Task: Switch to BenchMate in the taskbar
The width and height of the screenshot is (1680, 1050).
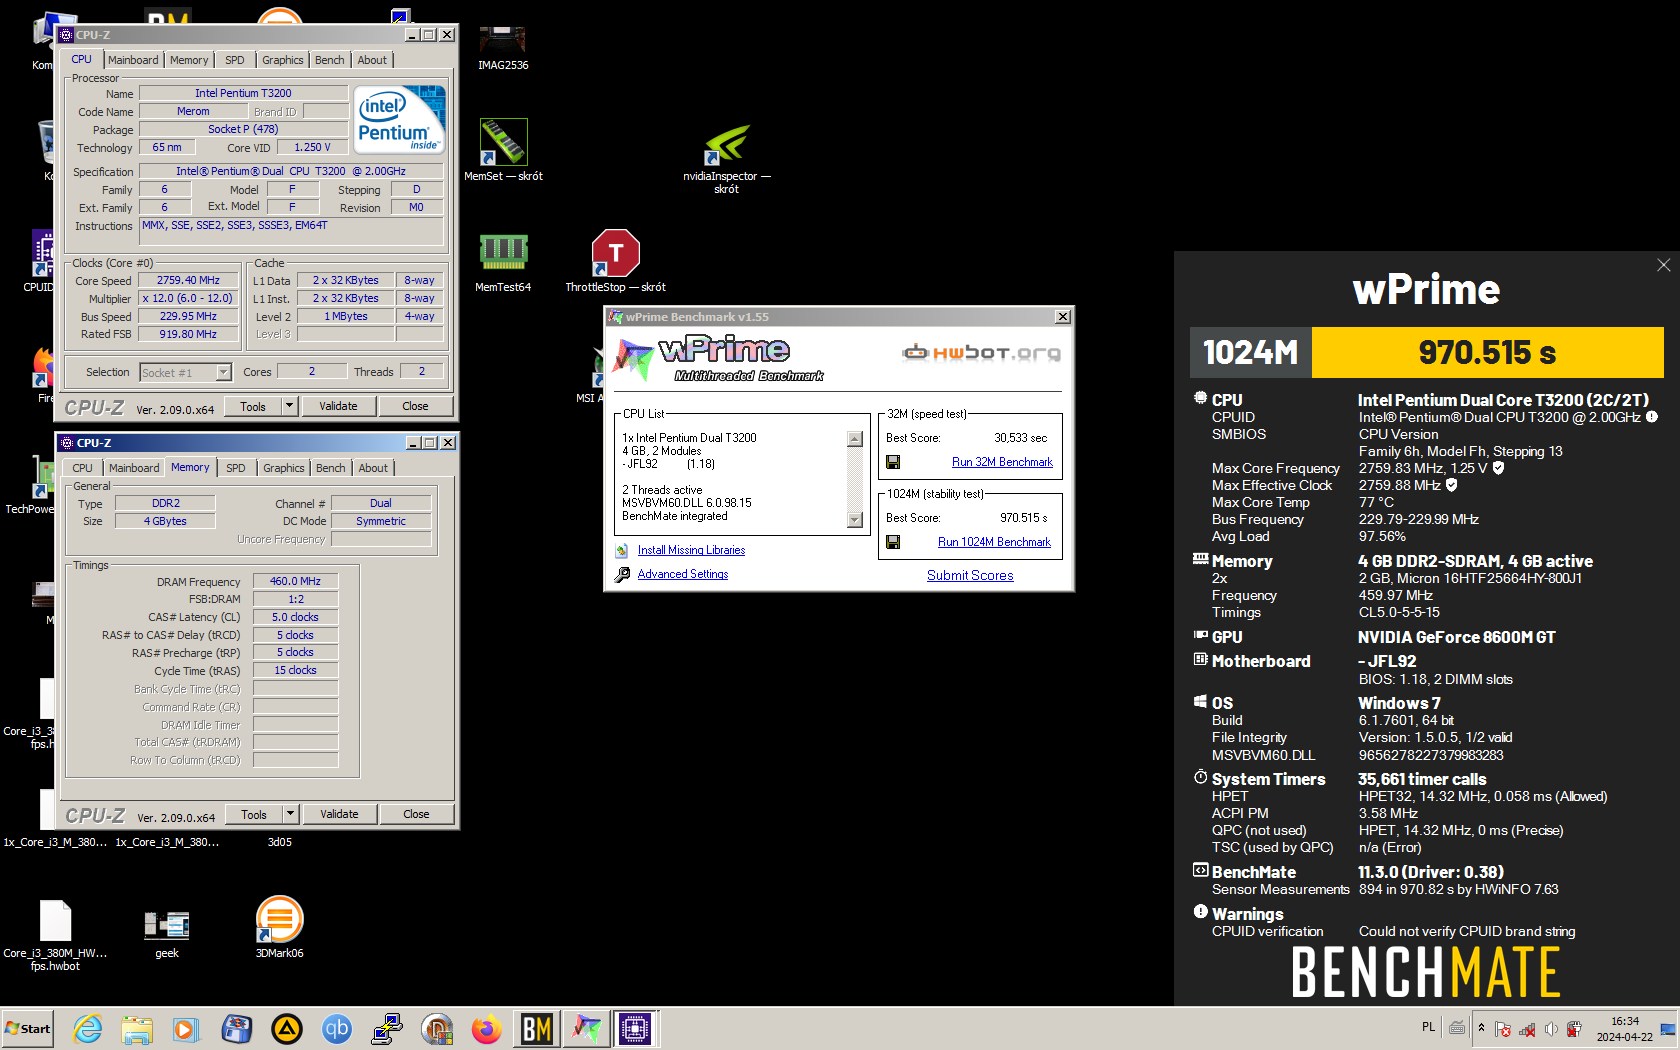Action: (537, 1028)
